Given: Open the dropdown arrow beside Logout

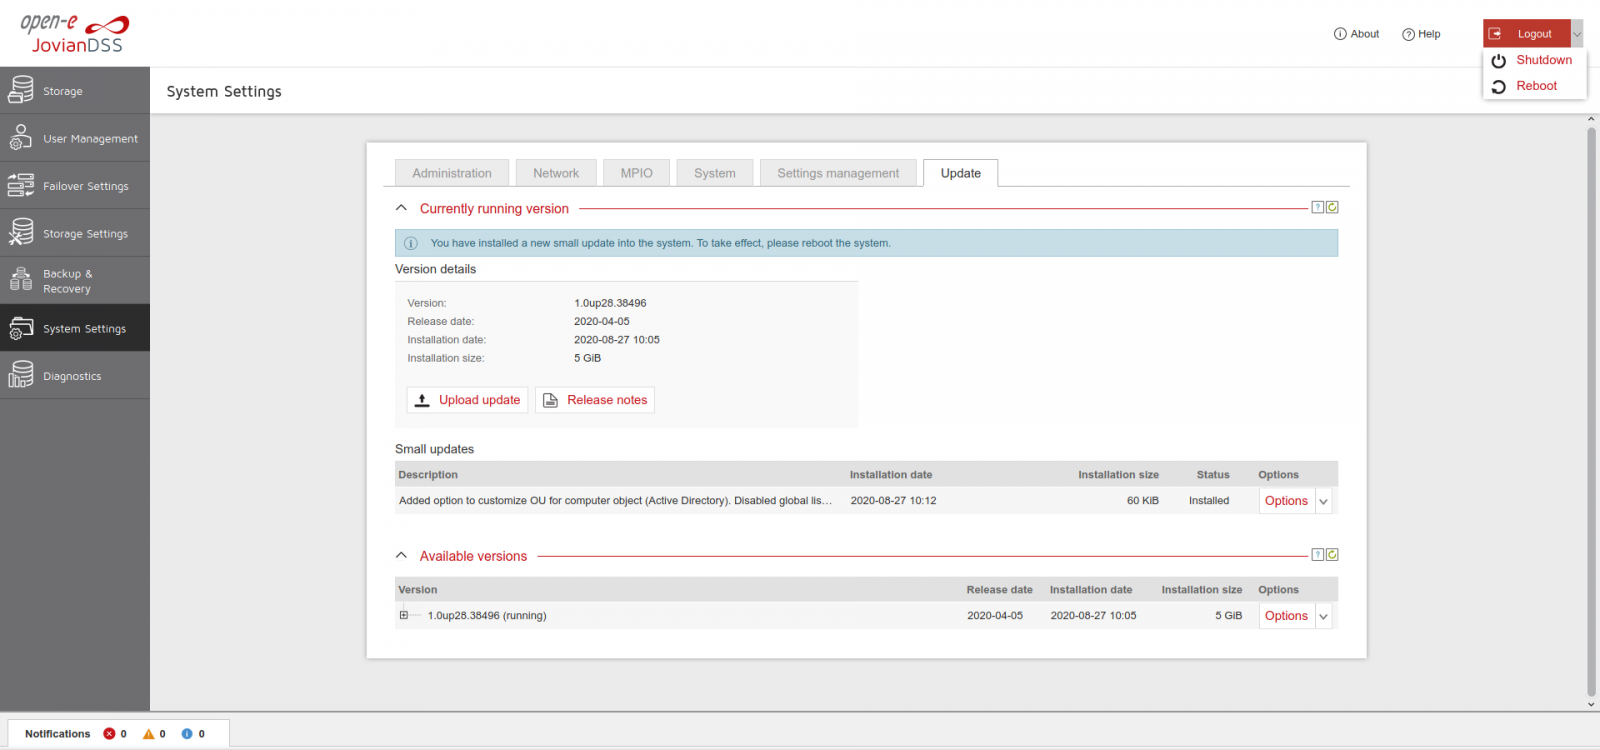Looking at the screenshot, I should [x=1577, y=34].
